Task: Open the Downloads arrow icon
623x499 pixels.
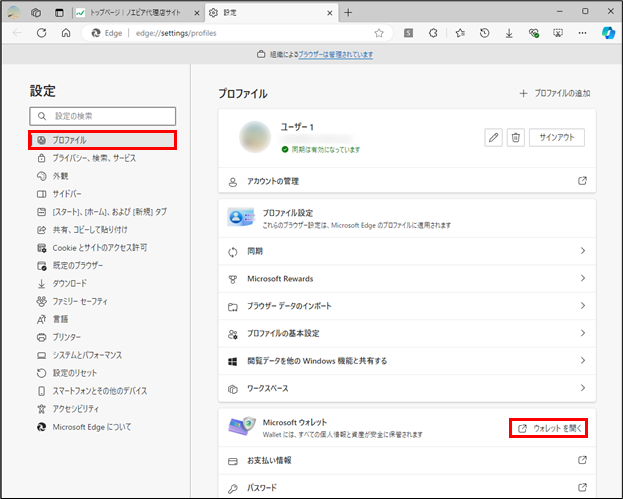Action: coord(509,33)
